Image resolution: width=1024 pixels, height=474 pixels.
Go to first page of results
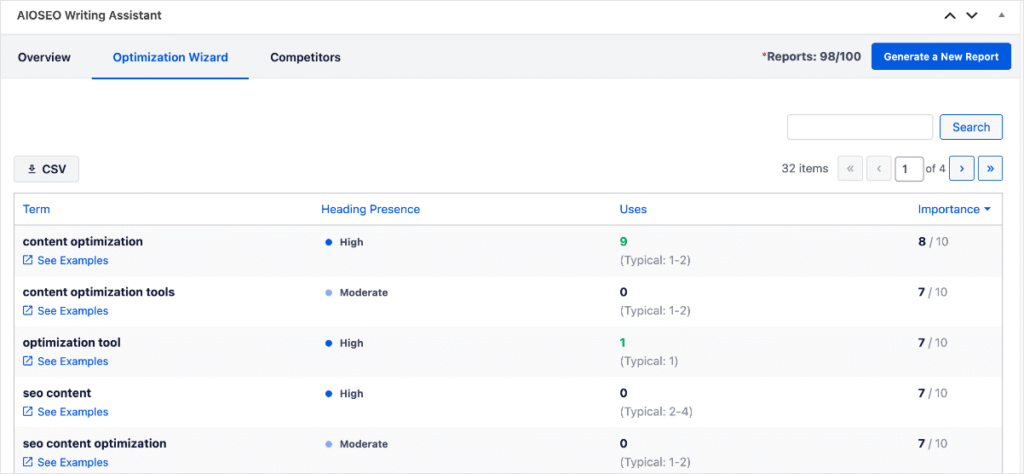[x=850, y=168]
